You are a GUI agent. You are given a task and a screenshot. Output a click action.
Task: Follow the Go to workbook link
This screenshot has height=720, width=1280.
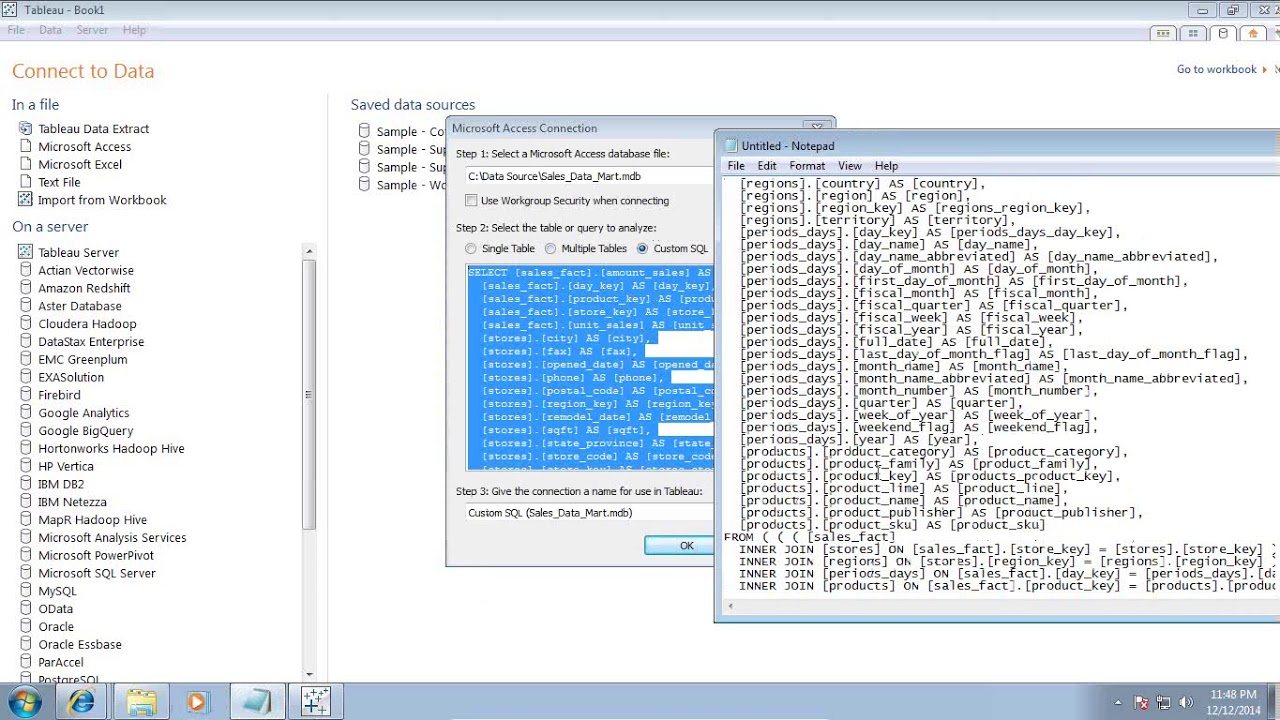tap(1216, 69)
